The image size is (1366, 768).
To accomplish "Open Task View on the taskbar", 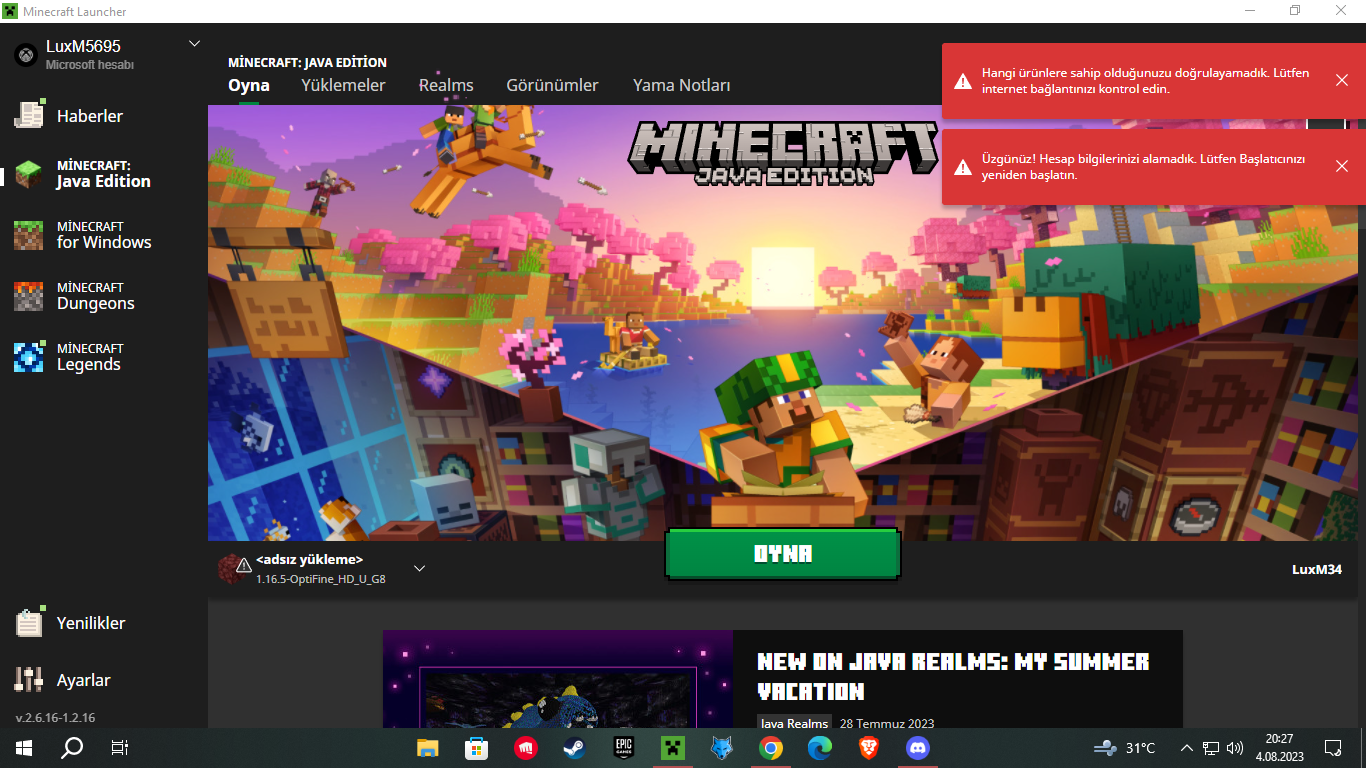I will [120, 747].
